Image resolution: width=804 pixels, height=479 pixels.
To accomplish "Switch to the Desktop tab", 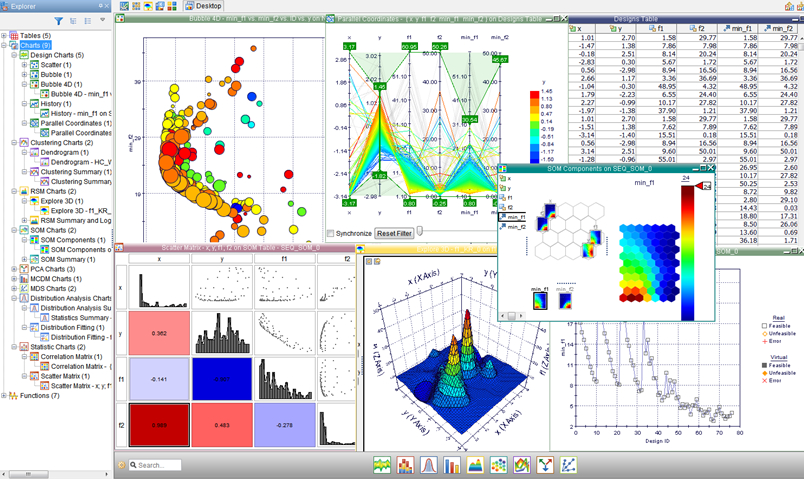I will pyautogui.click(x=208, y=6).
